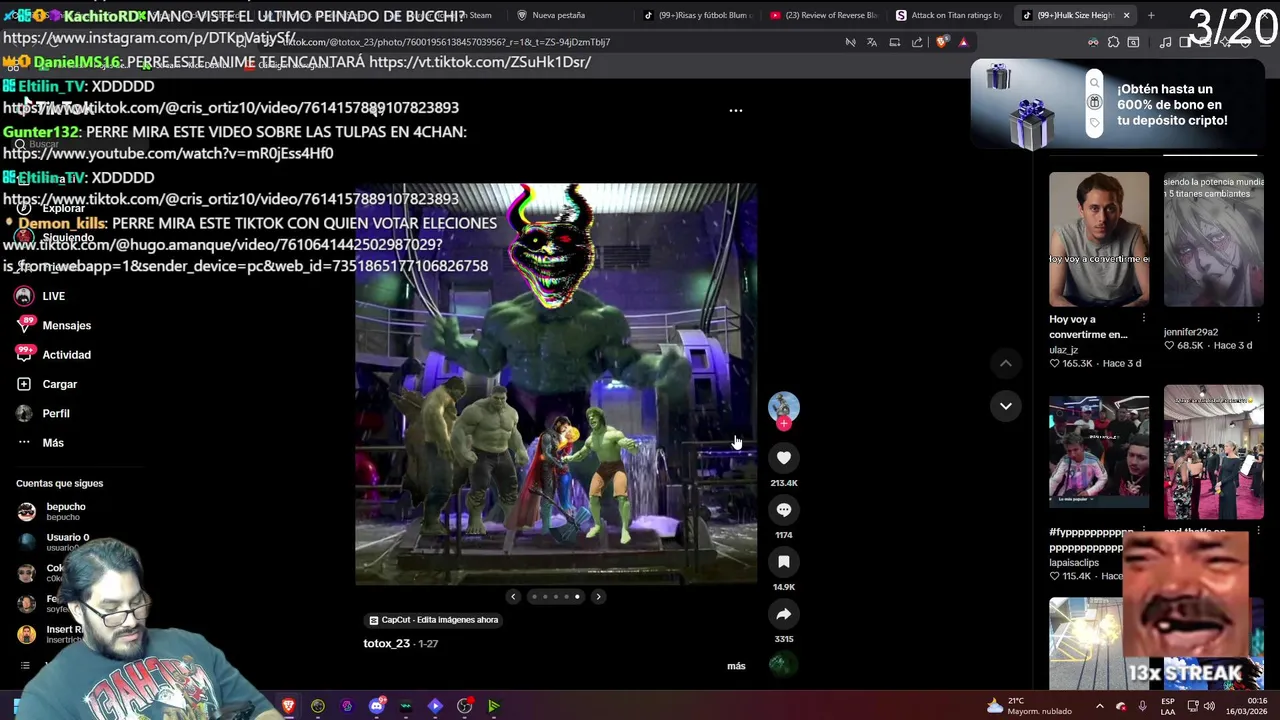Go to previous photo in the slideshow
The height and width of the screenshot is (720, 1280).
point(513,597)
